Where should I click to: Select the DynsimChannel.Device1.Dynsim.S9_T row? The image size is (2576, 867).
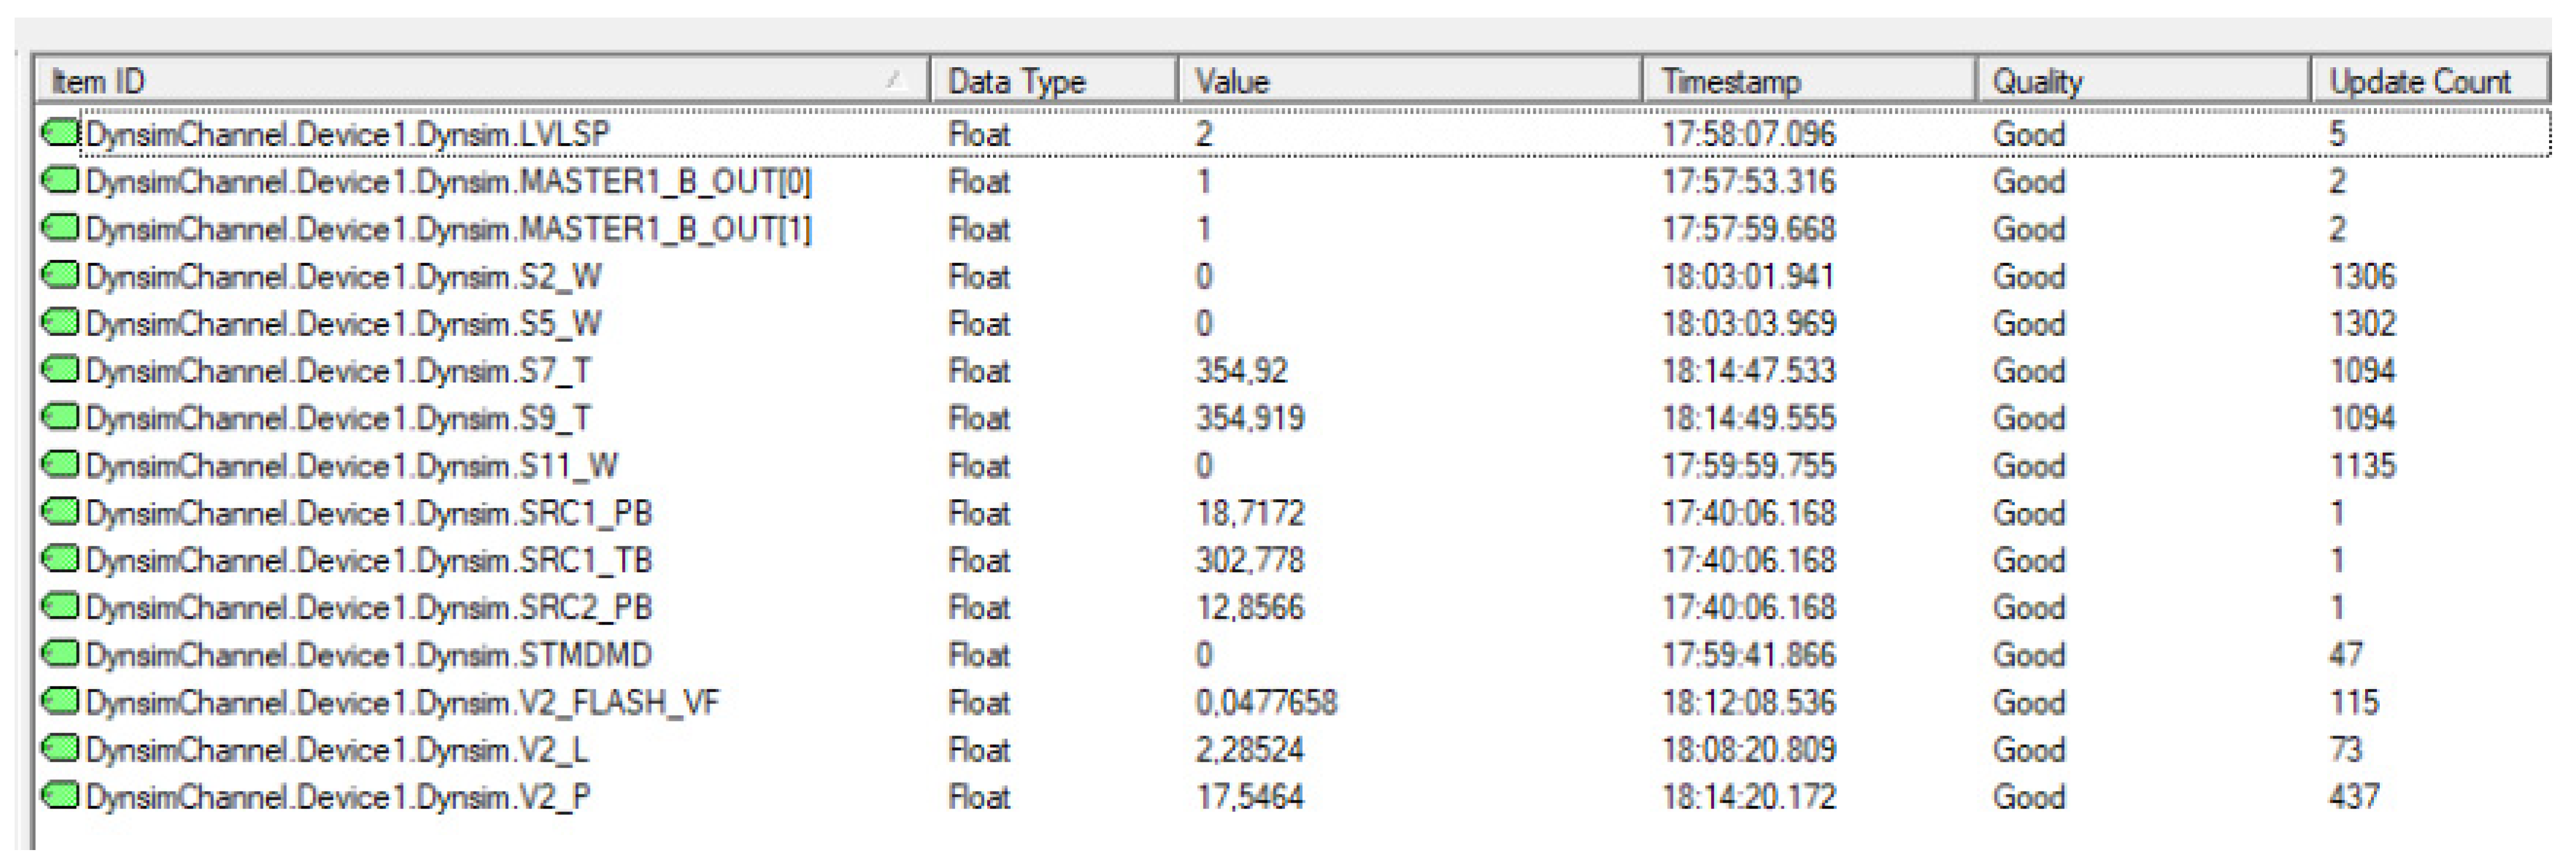[x=338, y=418]
